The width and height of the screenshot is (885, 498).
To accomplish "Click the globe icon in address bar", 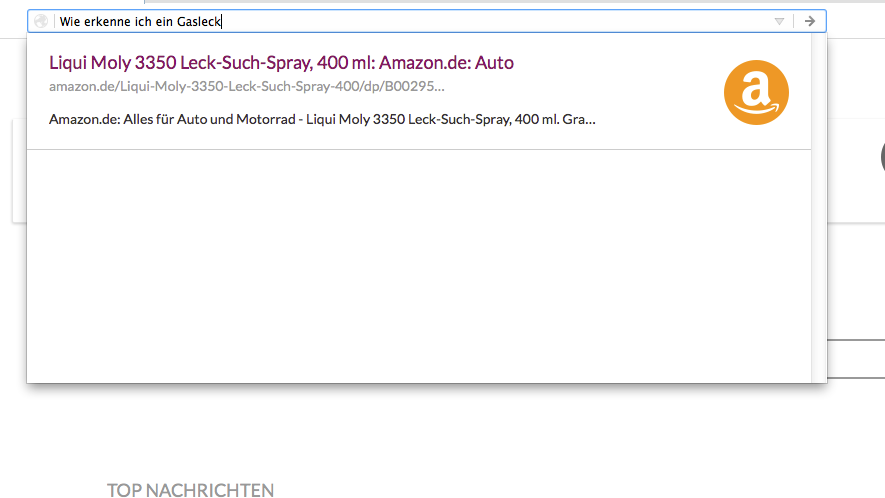I will pyautogui.click(x=41, y=21).
